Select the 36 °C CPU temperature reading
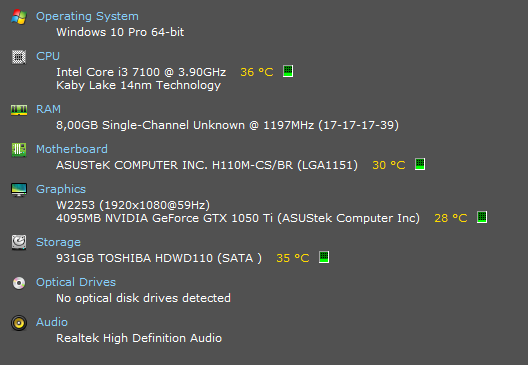Image resolution: width=528 pixels, height=365 pixels. pos(257,72)
